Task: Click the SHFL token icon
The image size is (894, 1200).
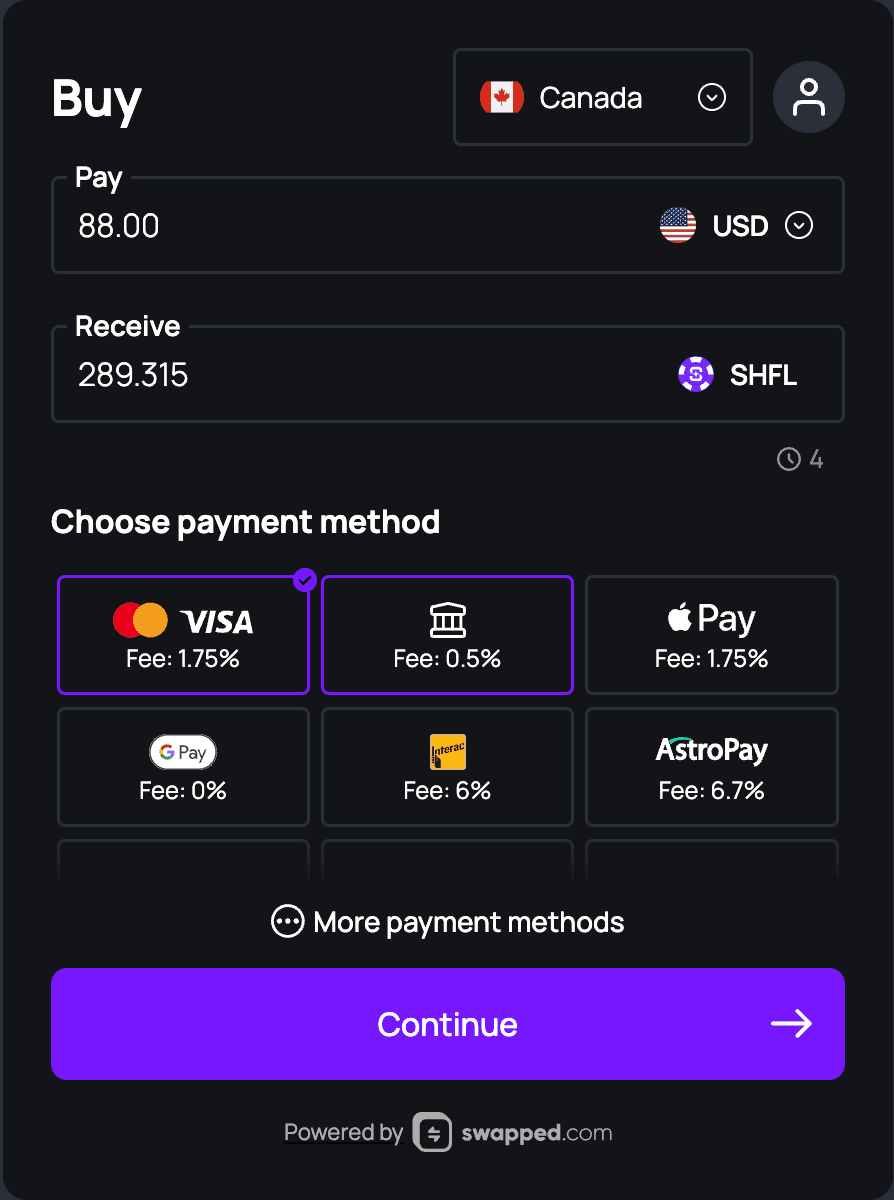Action: coord(696,375)
